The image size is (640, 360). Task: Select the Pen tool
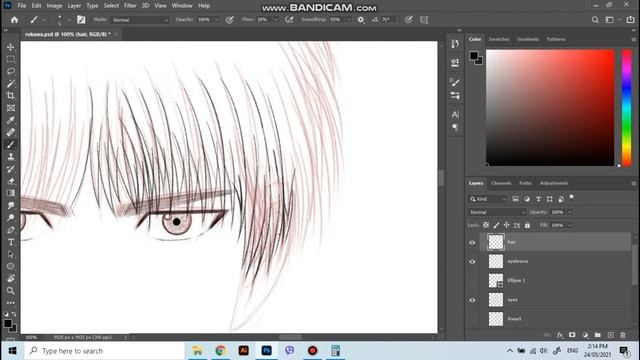(x=11, y=230)
